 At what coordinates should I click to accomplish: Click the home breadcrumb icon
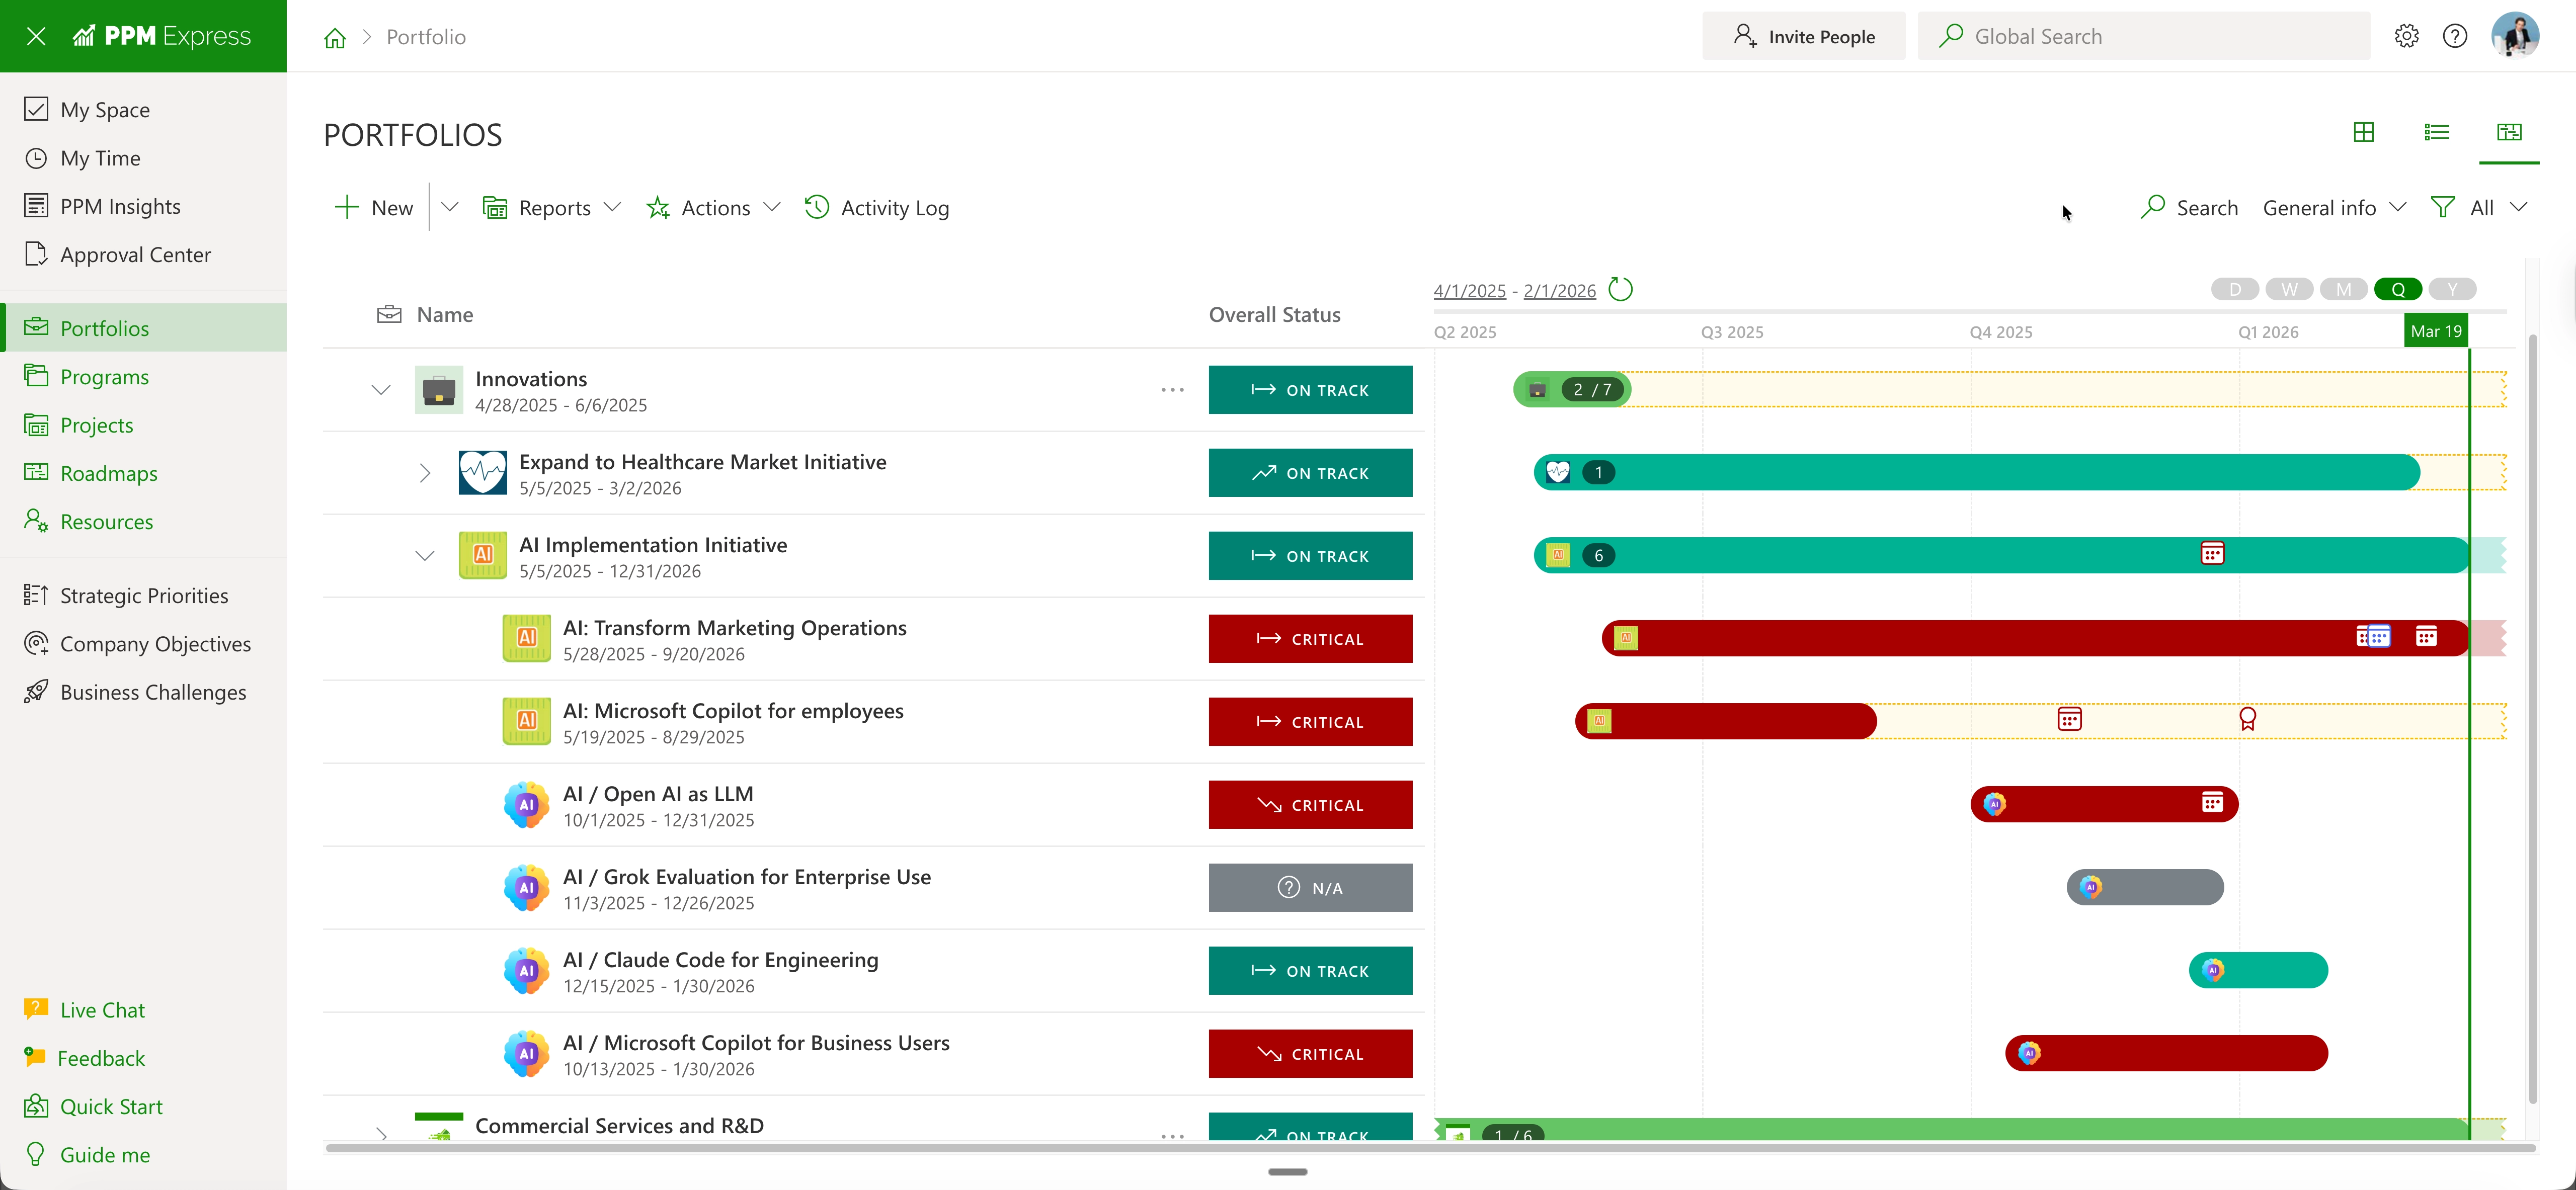[x=335, y=37]
